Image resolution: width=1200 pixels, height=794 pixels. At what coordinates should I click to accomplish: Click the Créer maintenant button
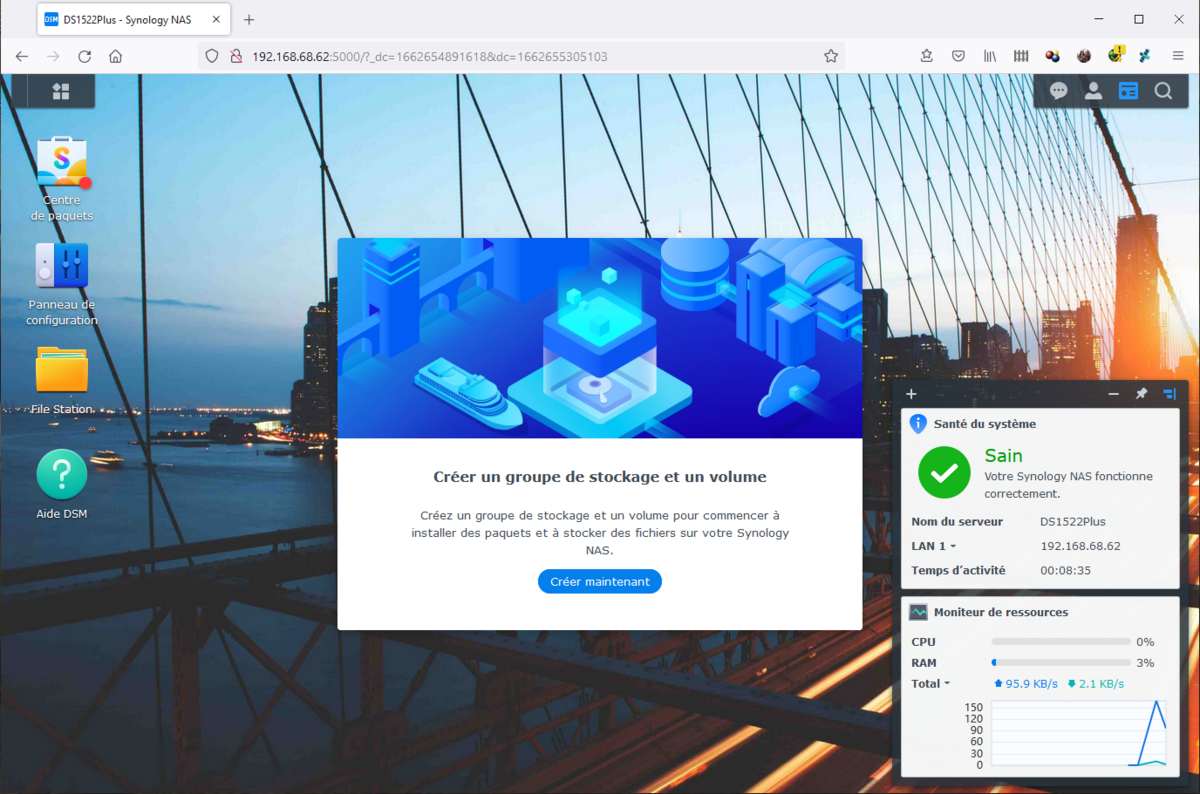point(600,581)
